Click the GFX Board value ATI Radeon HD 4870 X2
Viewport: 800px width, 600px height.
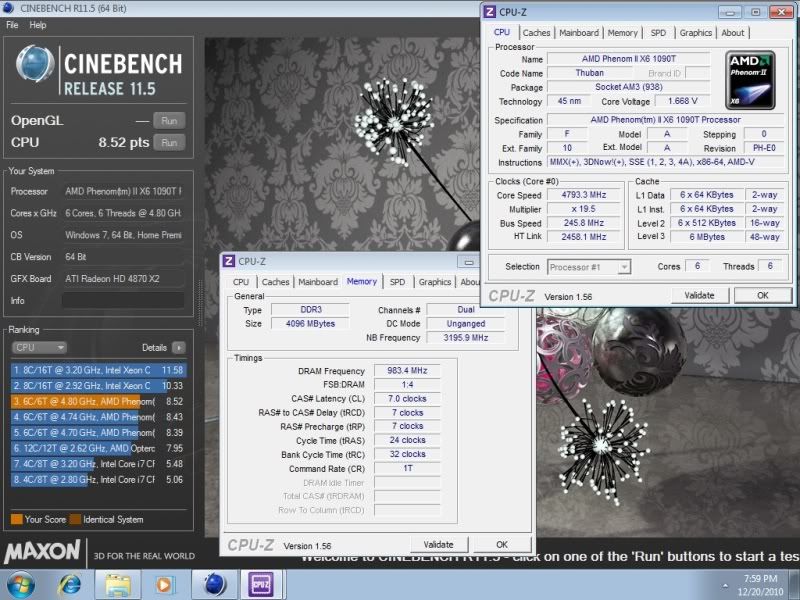click(x=123, y=279)
